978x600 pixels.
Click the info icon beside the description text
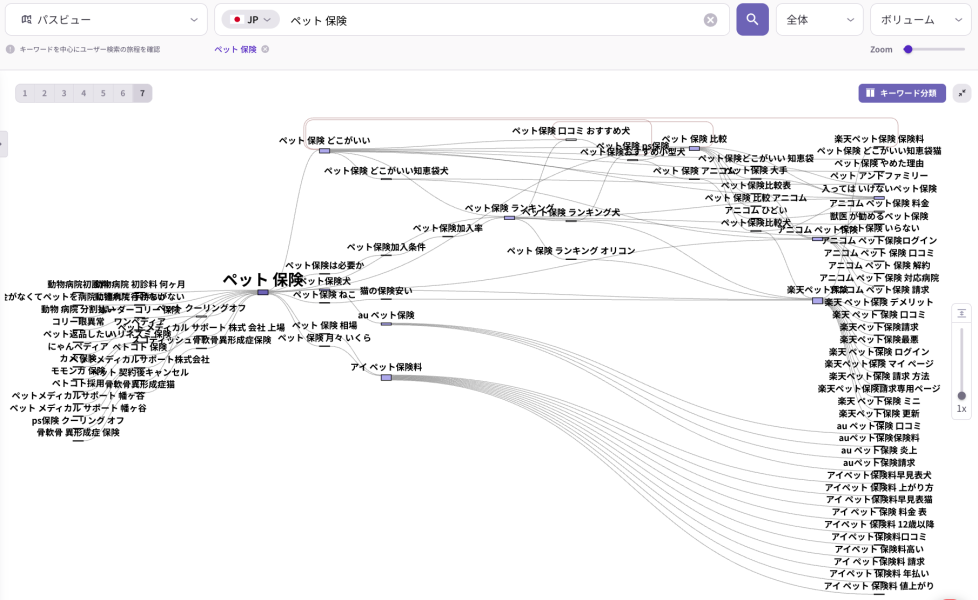pos(10,49)
